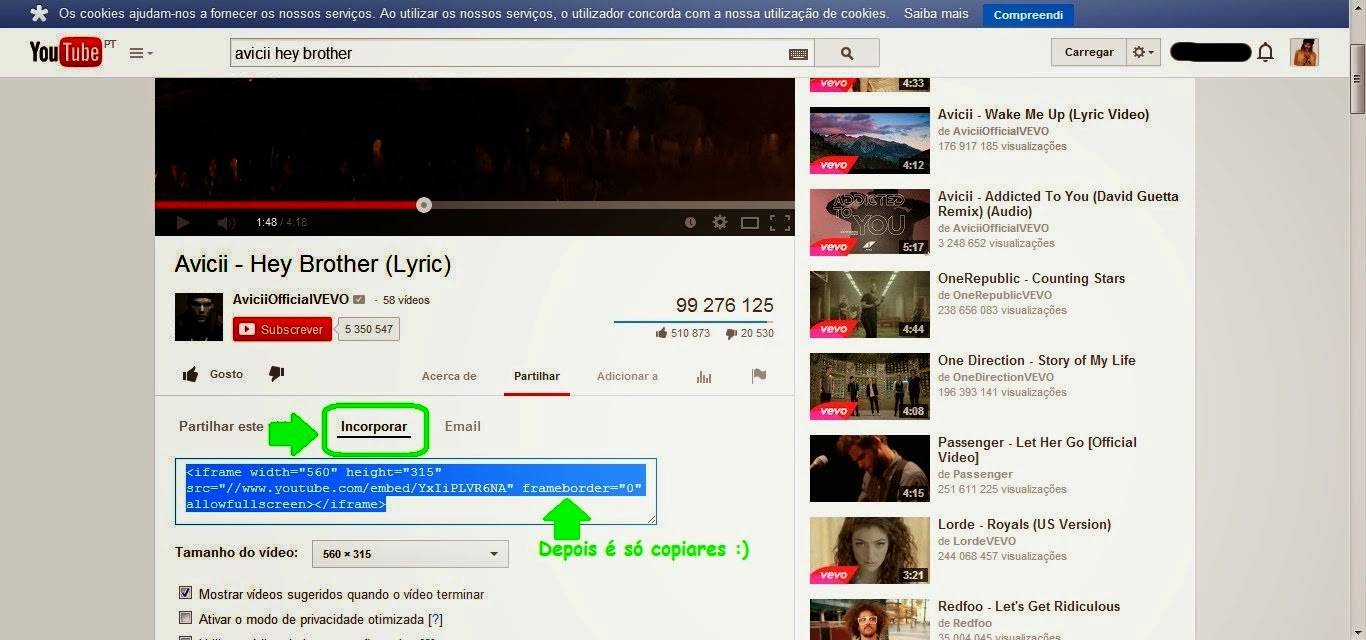Open Addicted To You (David Guetta Remix) title
This screenshot has width=1366, height=640.
point(1058,204)
